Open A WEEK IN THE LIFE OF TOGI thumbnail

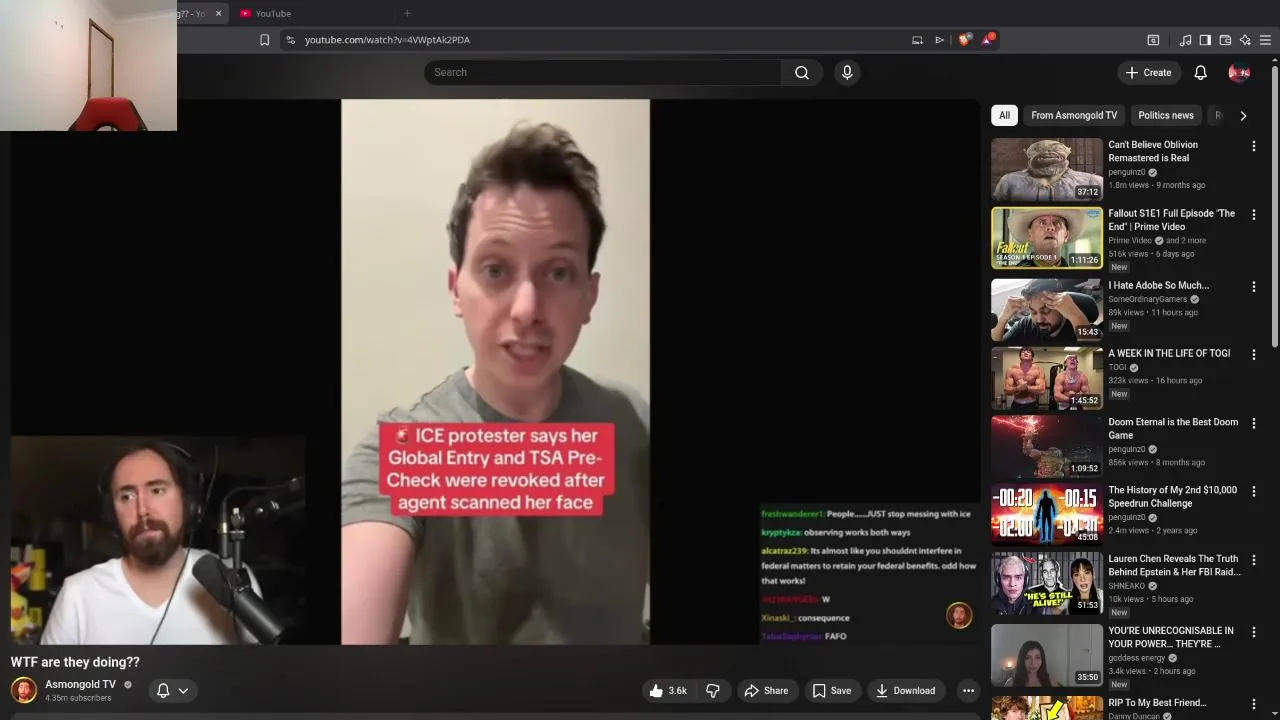pos(1046,377)
